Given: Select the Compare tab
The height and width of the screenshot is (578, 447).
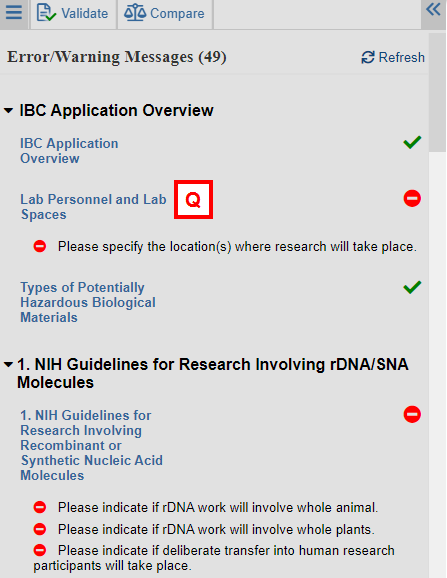Looking at the screenshot, I should 165,14.
